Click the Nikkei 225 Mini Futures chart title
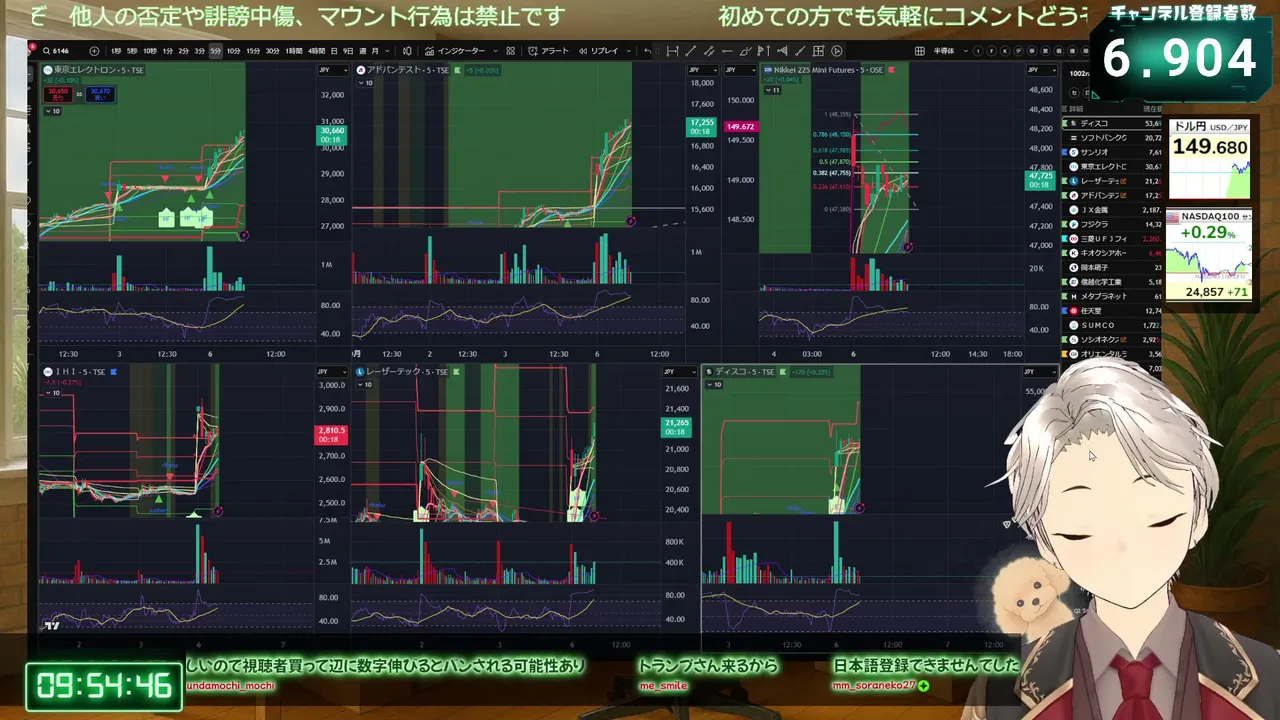This screenshot has width=1280, height=720. pyautogui.click(x=830, y=70)
